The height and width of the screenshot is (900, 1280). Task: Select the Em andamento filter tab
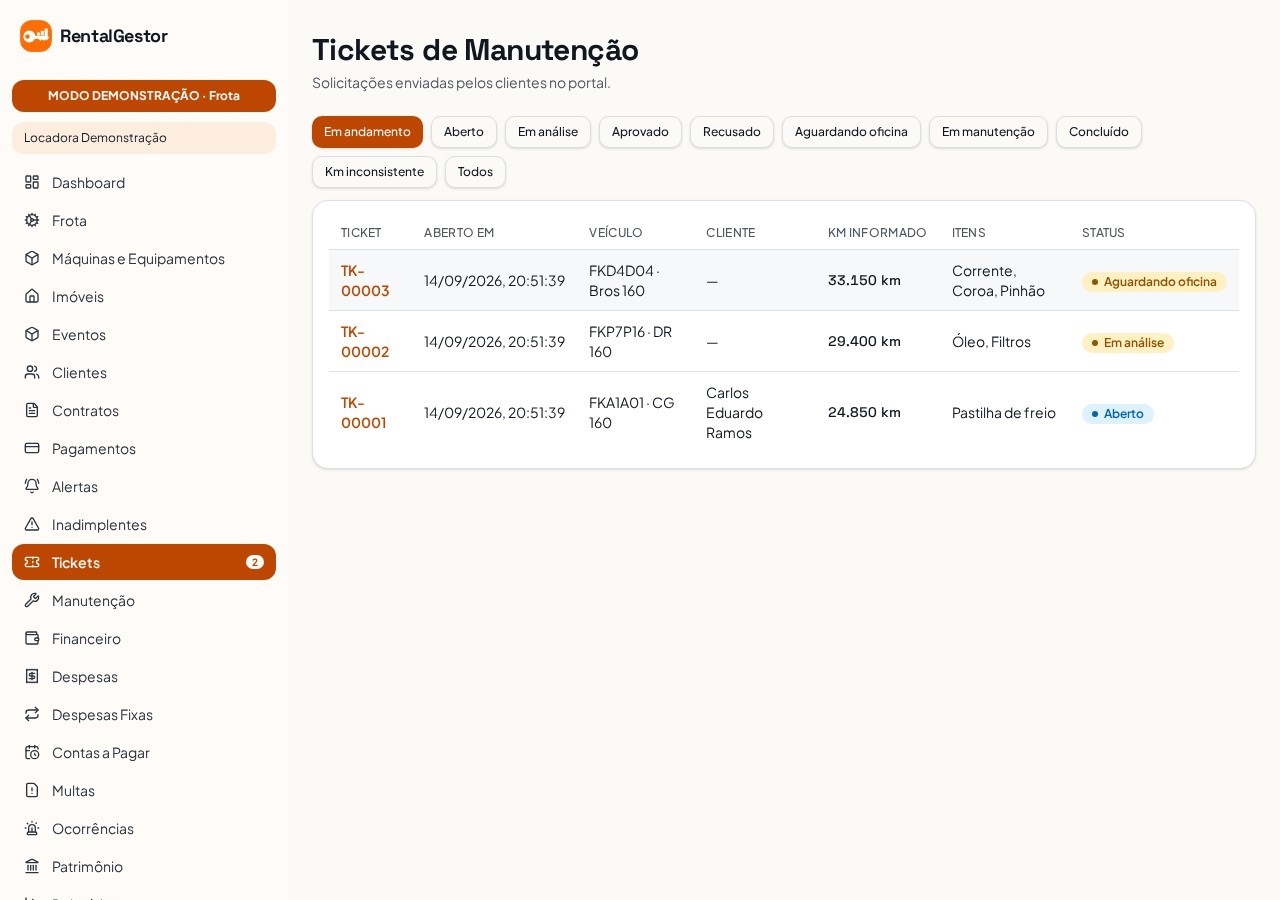367,132
